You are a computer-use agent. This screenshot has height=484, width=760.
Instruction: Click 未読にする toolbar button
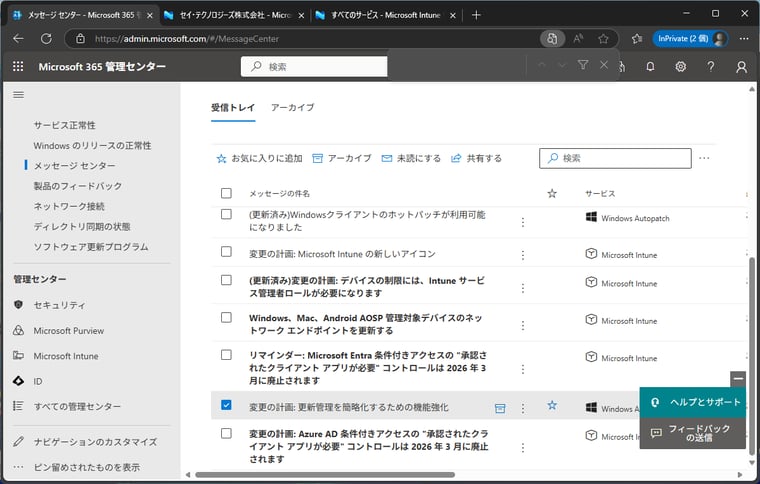point(411,158)
